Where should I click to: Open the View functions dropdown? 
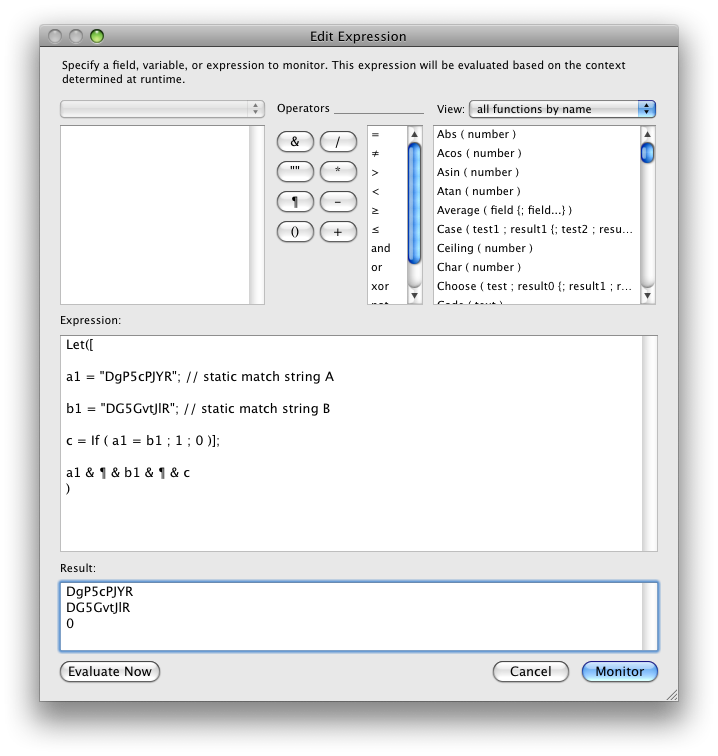(562, 109)
